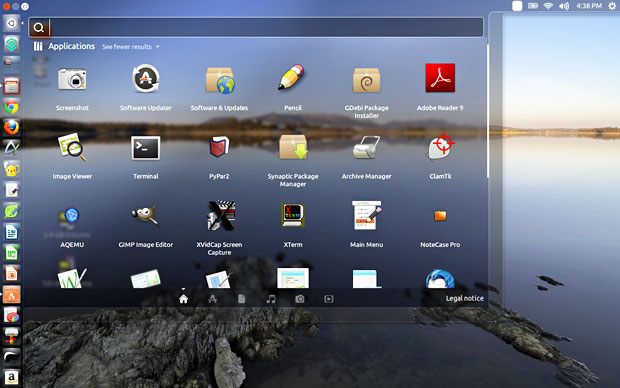Open the text editor launcher icon
Viewport: 620px width, 388px height.
[x=11, y=190]
